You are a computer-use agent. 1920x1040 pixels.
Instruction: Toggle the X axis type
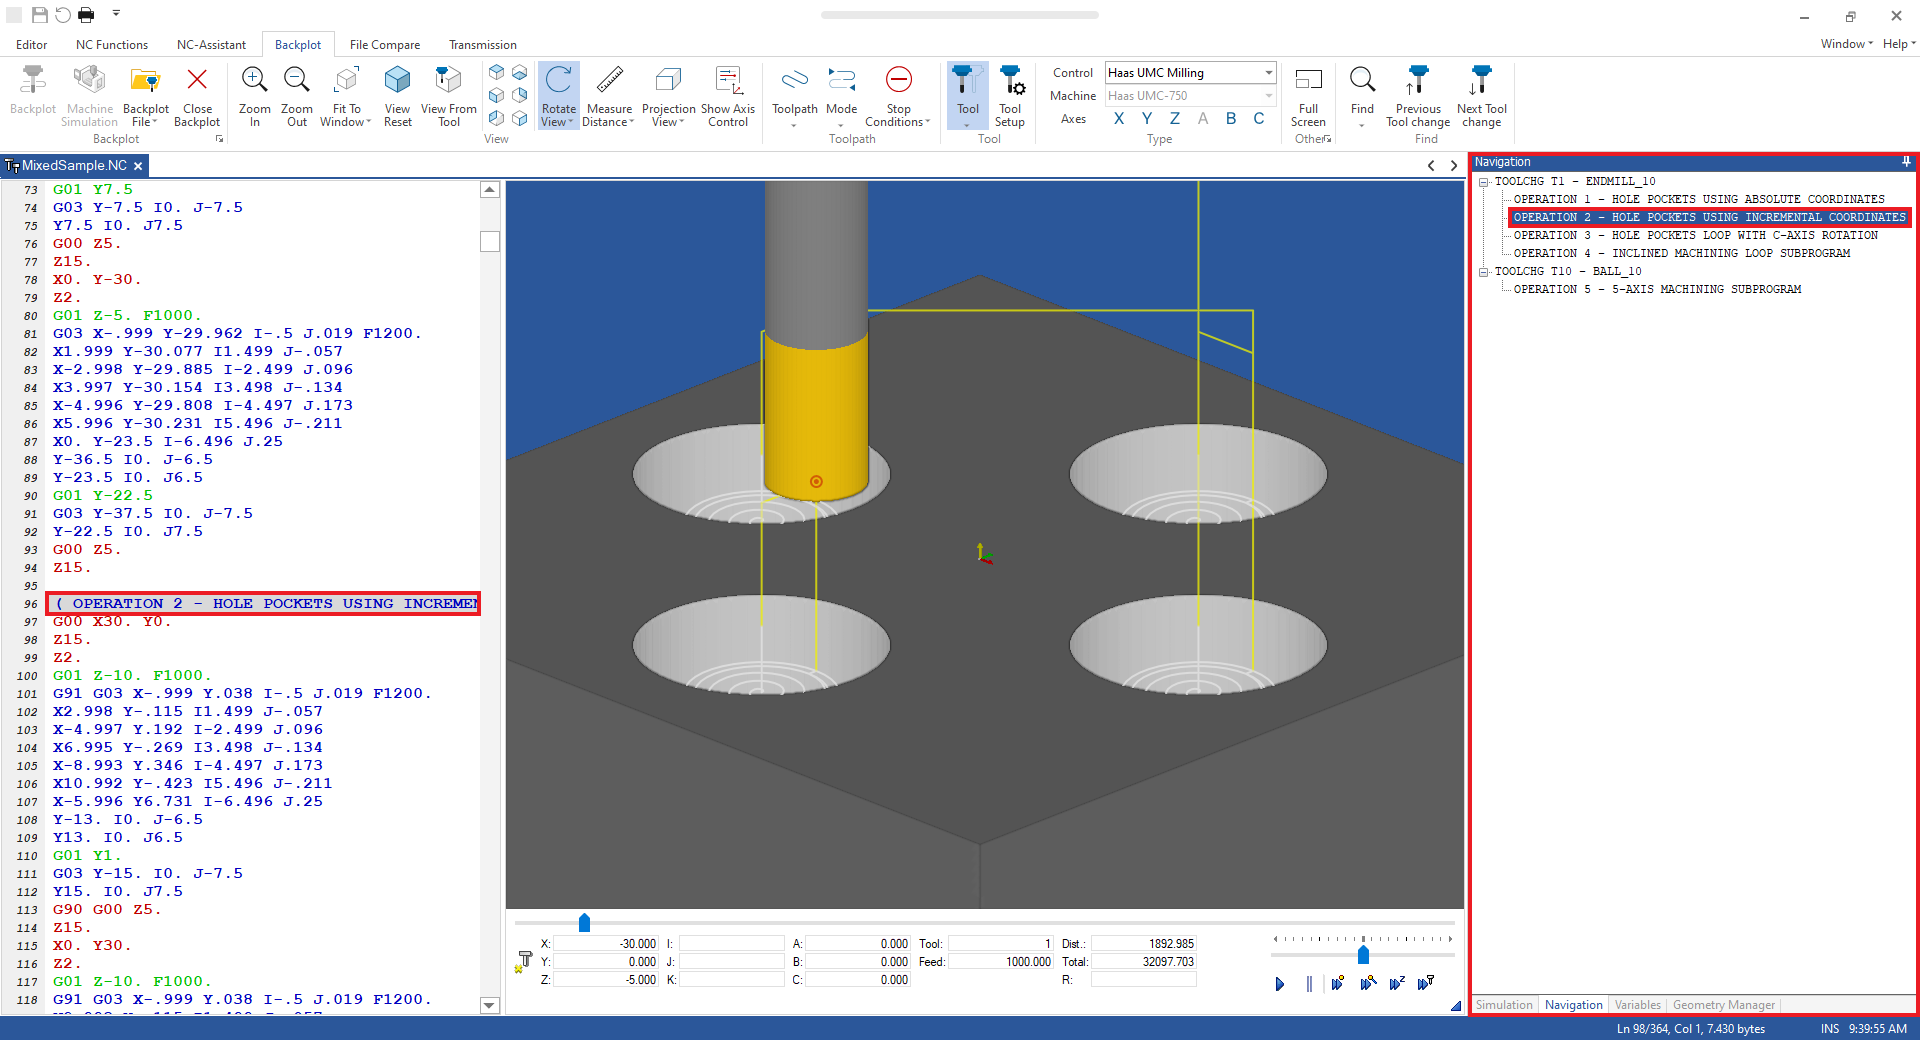point(1119,119)
